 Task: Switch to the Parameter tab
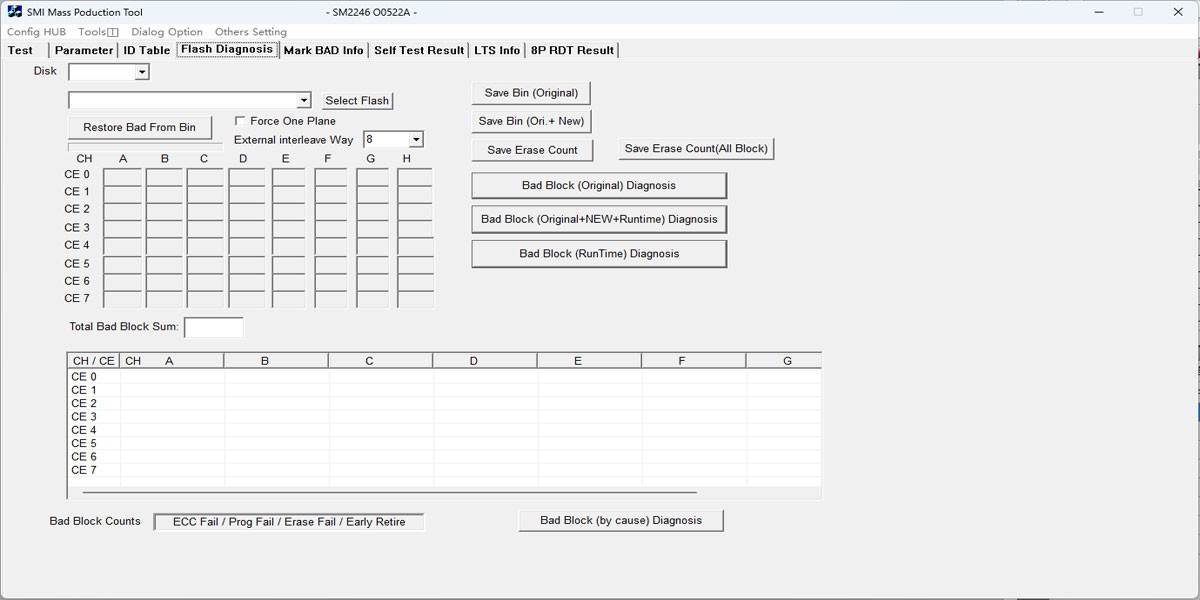(84, 50)
